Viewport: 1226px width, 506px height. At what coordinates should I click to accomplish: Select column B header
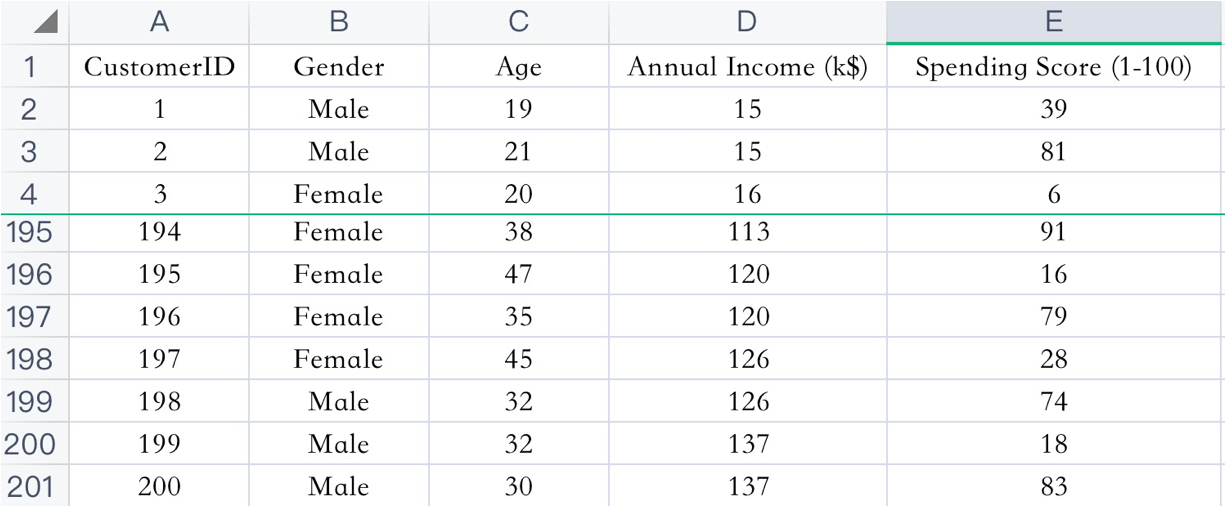pyautogui.click(x=339, y=22)
